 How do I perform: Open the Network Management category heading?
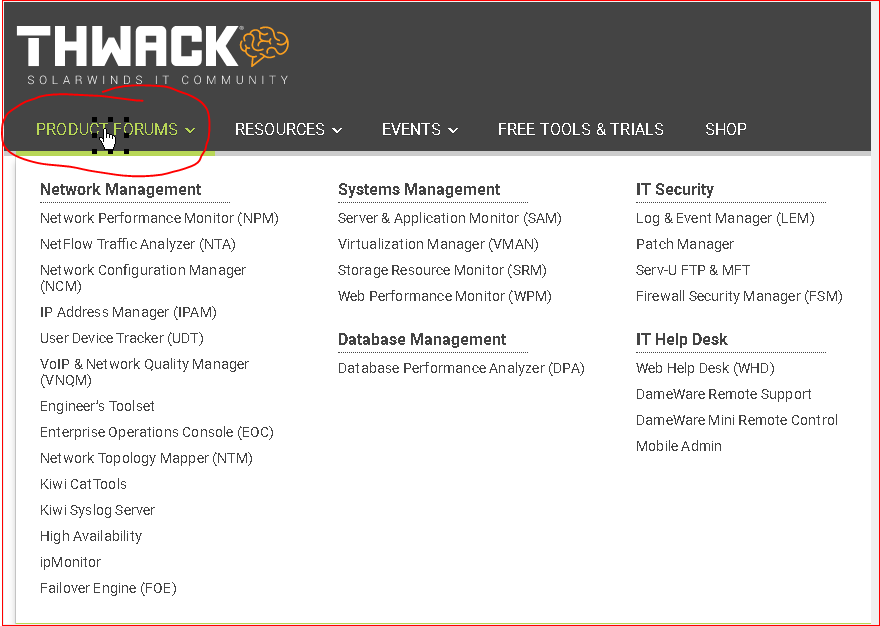[121, 189]
